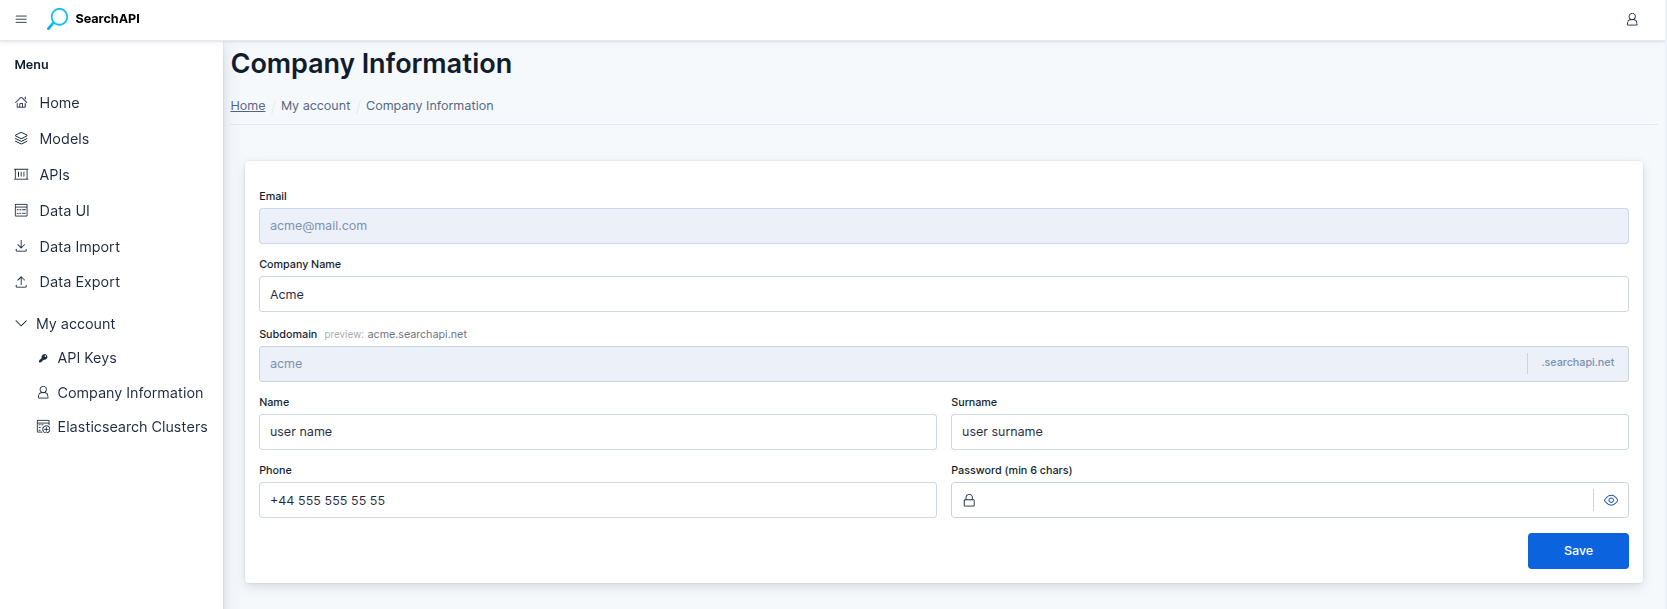Click the Phone field label
This screenshot has height=609, width=1667.
[275, 471]
